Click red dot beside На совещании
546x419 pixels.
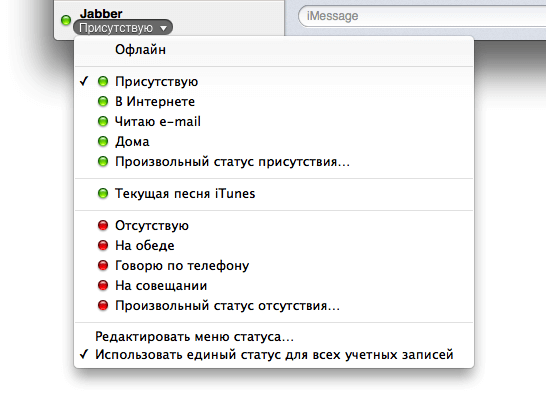point(103,286)
